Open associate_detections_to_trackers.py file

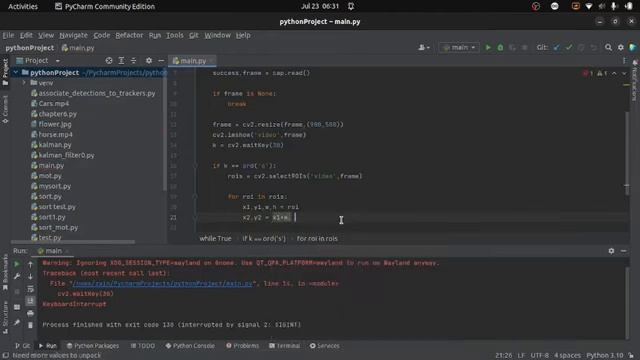click(97, 93)
